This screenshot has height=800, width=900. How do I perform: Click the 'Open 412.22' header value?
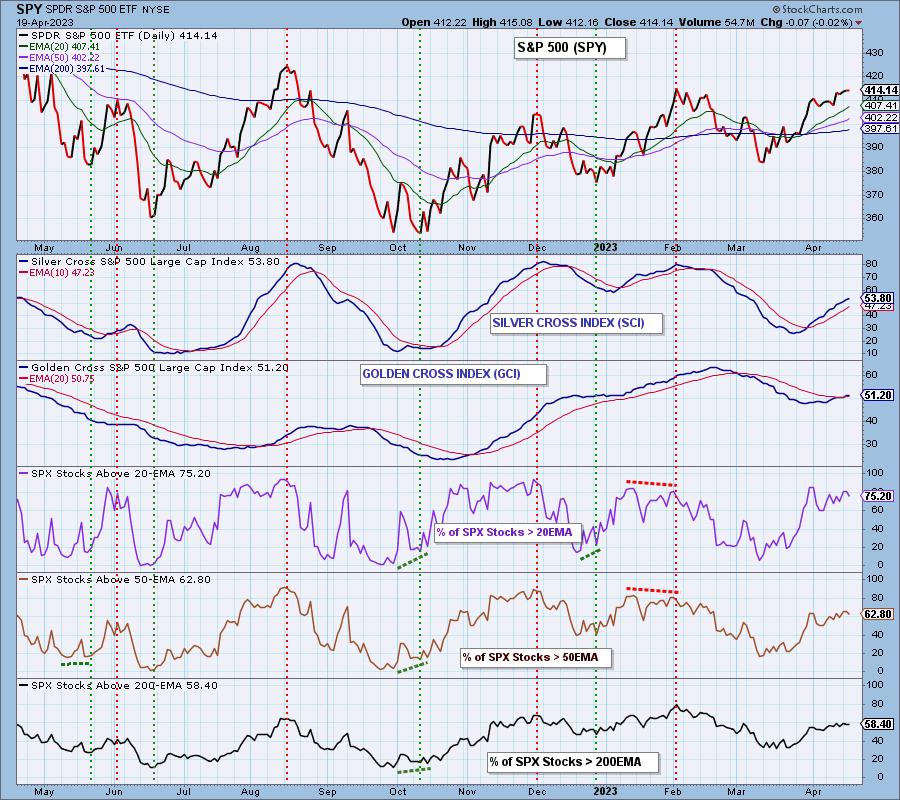(434, 23)
